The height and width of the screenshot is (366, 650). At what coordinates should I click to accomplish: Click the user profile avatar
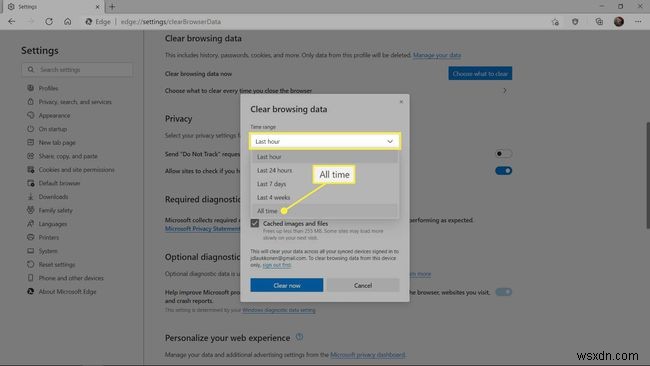pos(618,22)
